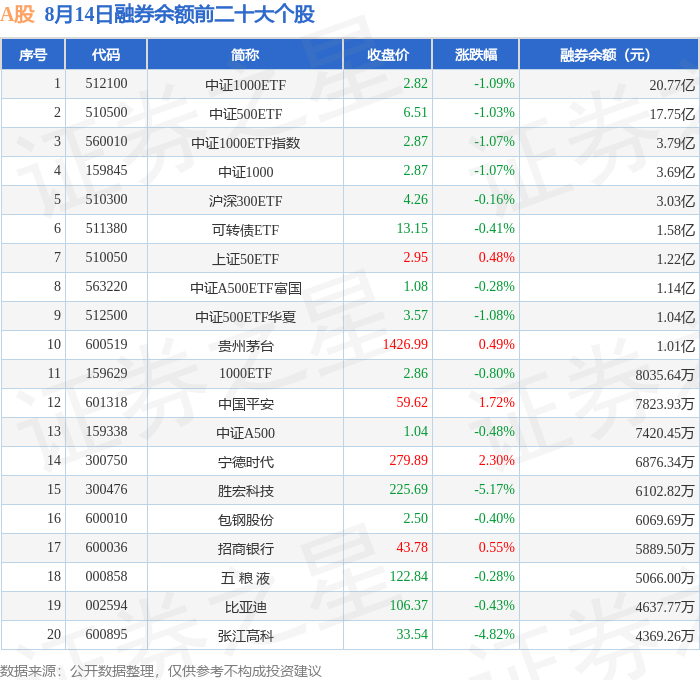The height and width of the screenshot is (680, 700).
Task: Click closing price 13.15
Action: pyautogui.click(x=412, y=228)
